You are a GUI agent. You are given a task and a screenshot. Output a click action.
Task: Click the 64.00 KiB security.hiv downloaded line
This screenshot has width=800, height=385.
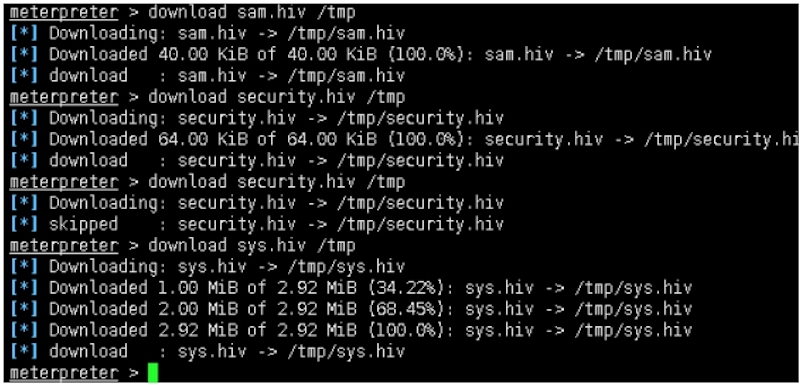[x=405, y=139]
